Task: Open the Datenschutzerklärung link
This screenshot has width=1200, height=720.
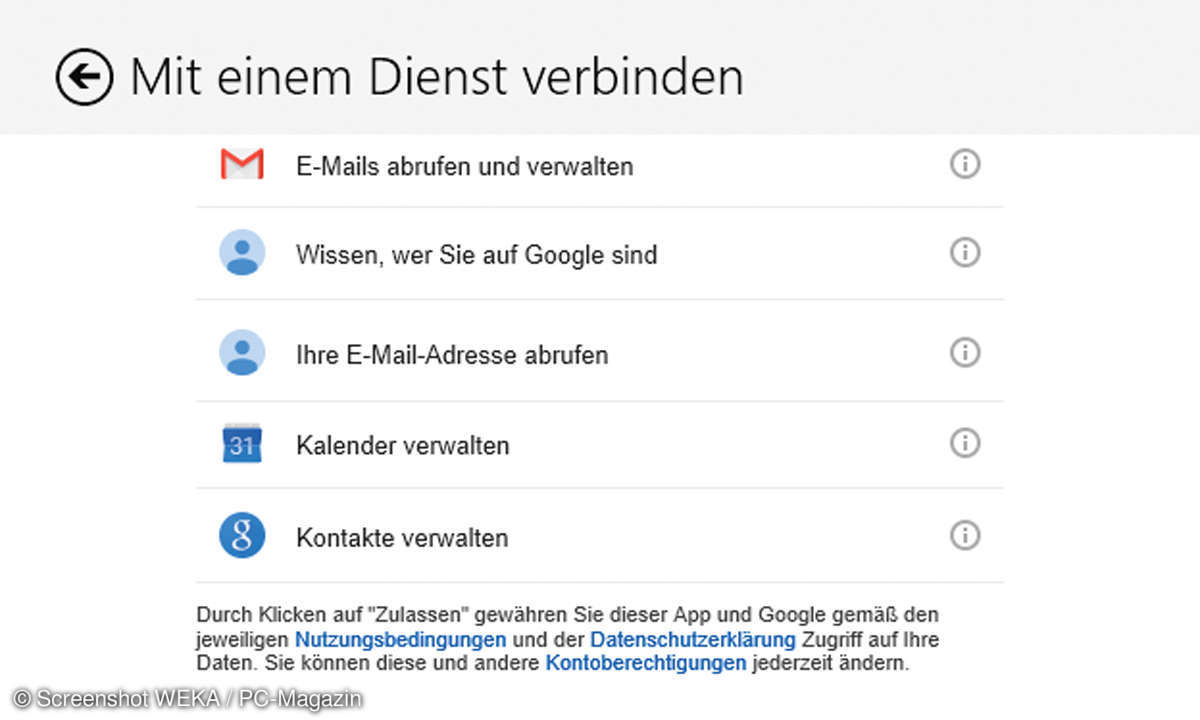Action: click(693, 639)
